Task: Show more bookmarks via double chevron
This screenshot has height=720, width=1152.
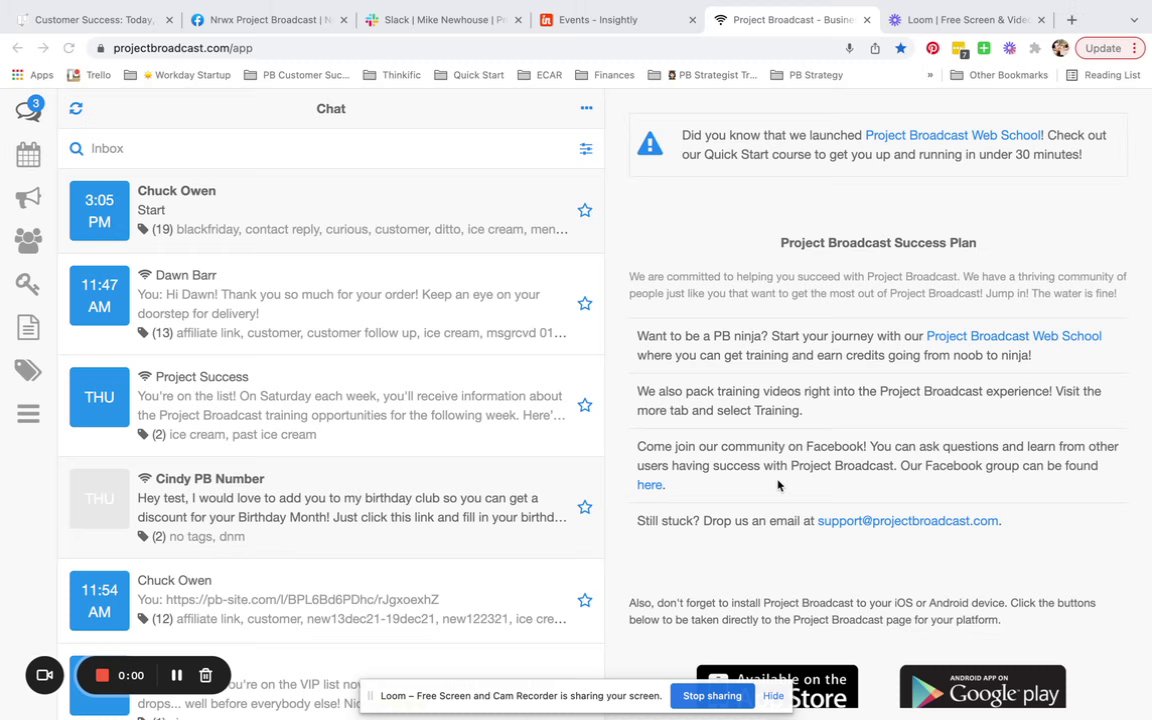Action: click(930, 75)
